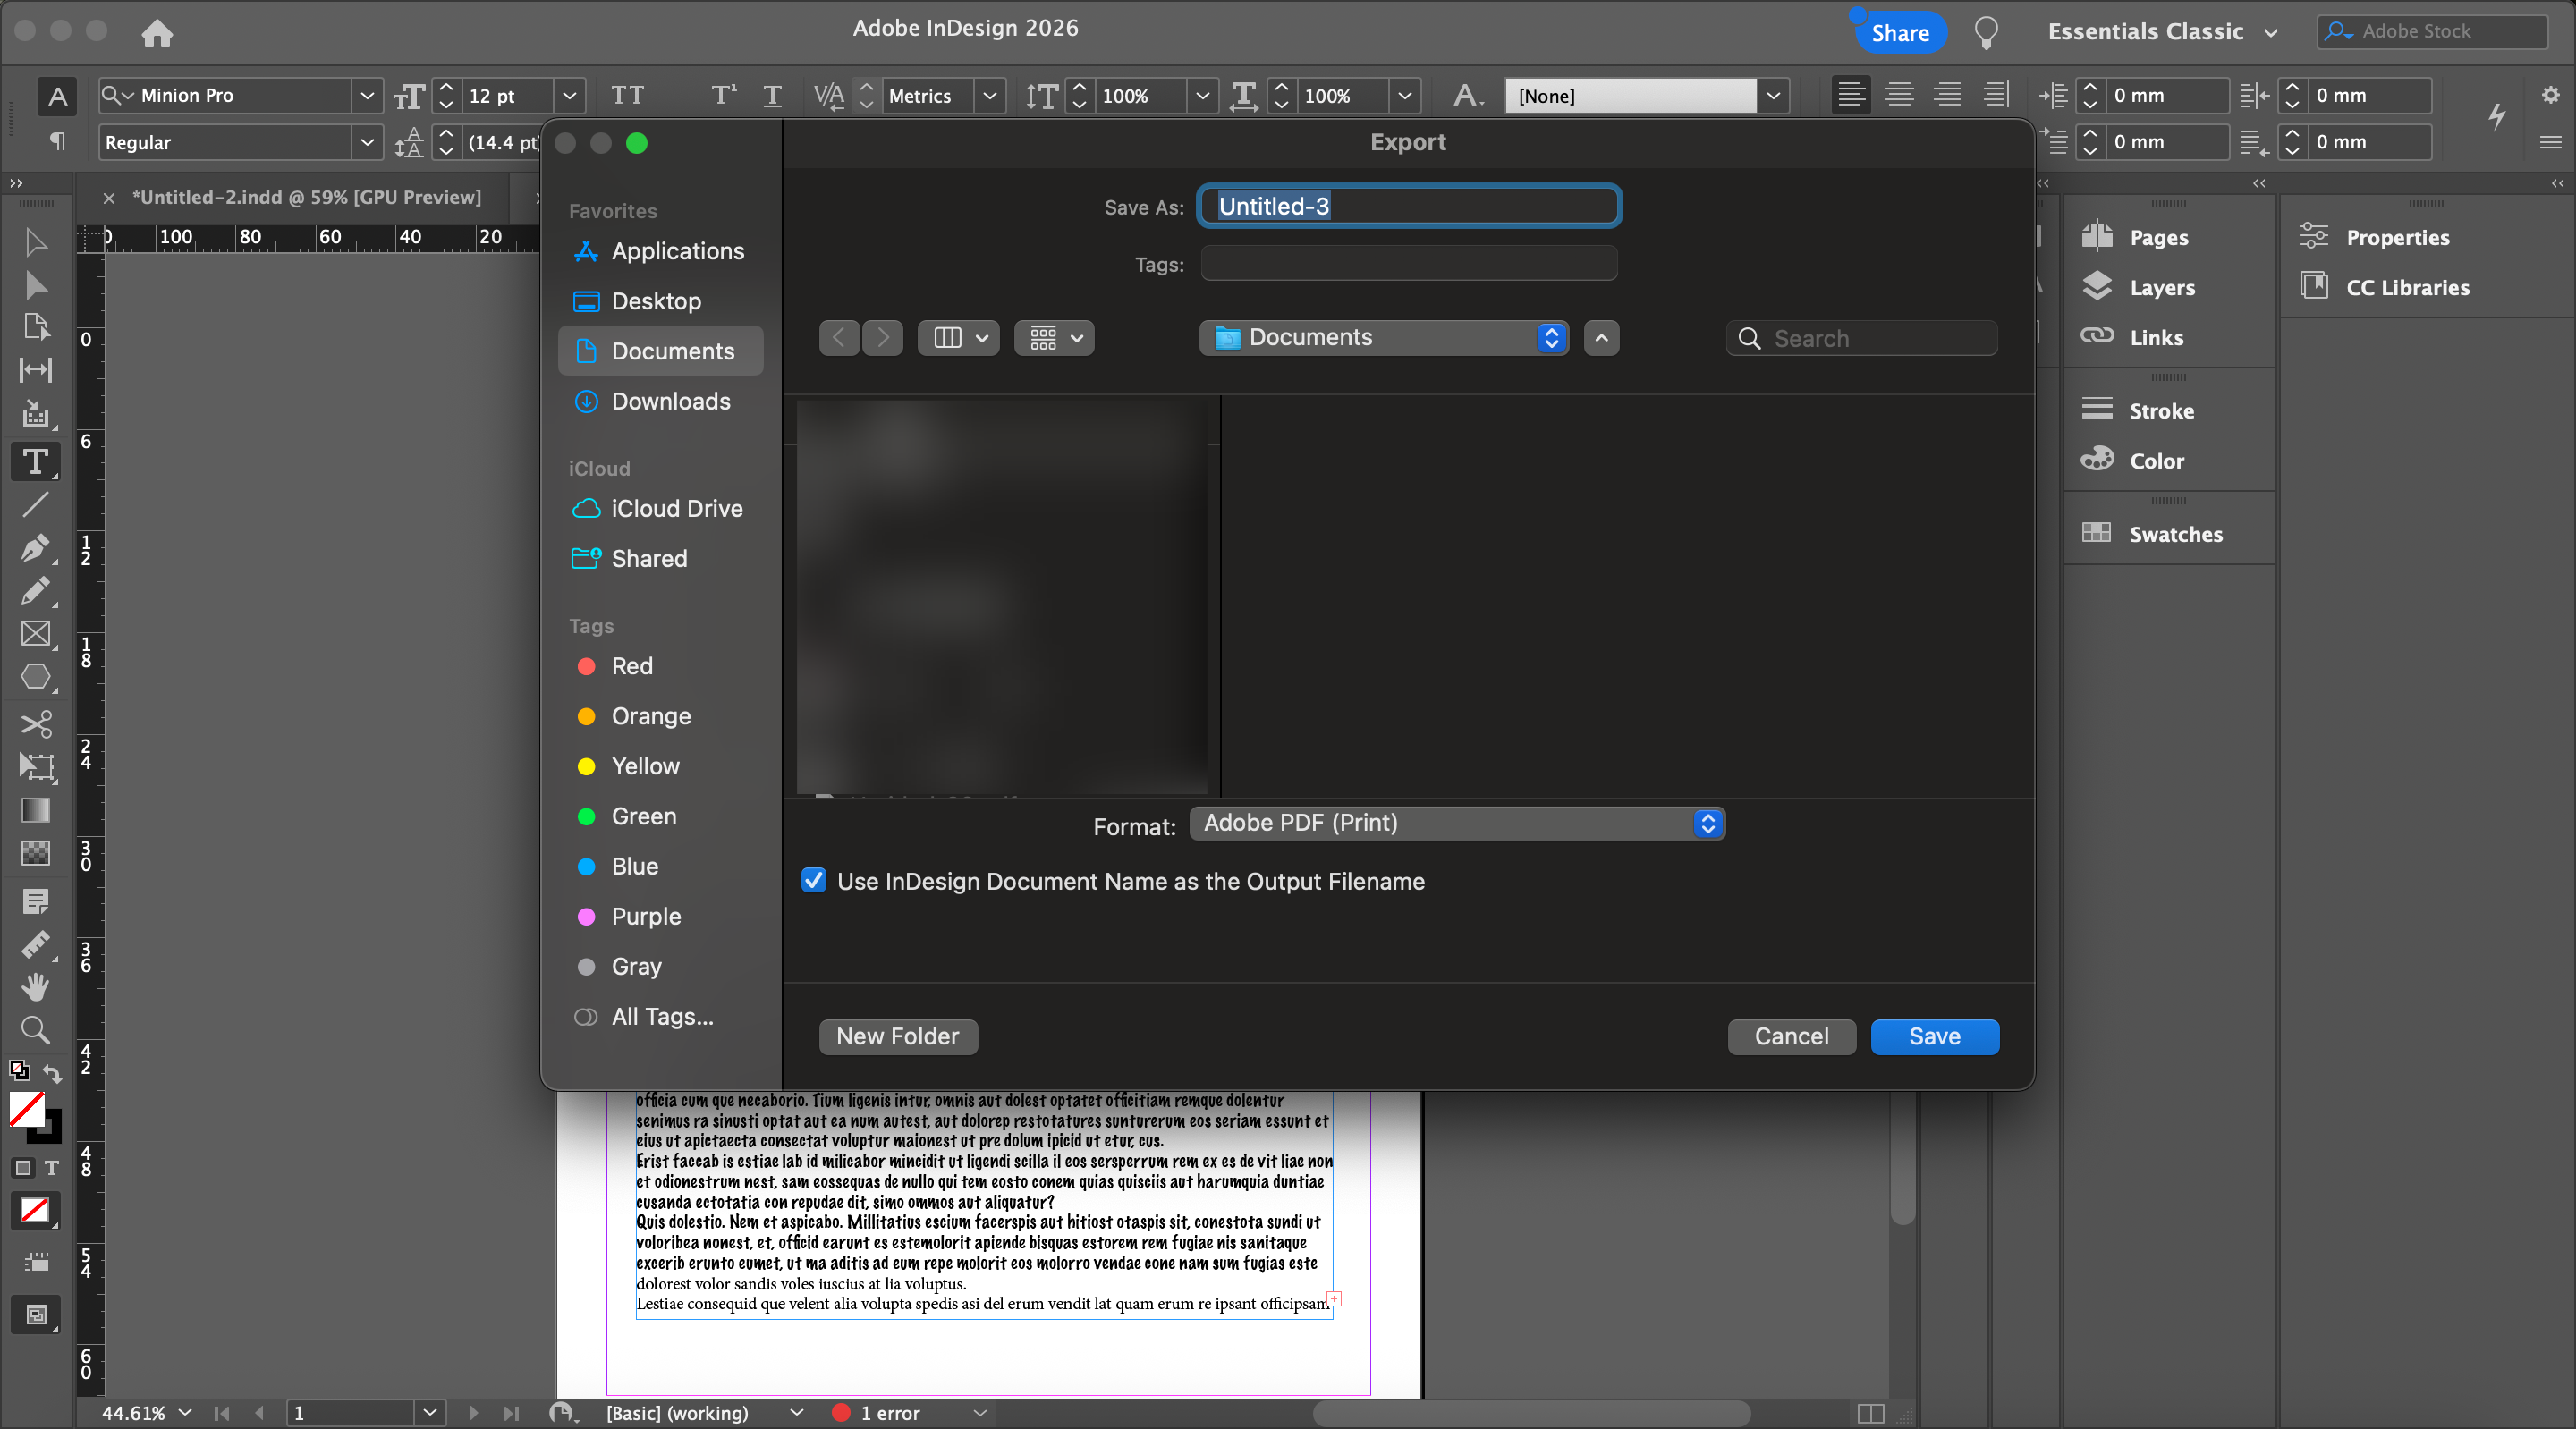Screen dimensions: 2576x1429
Task: Click the Save button
Action: tap(1933, 1036)
